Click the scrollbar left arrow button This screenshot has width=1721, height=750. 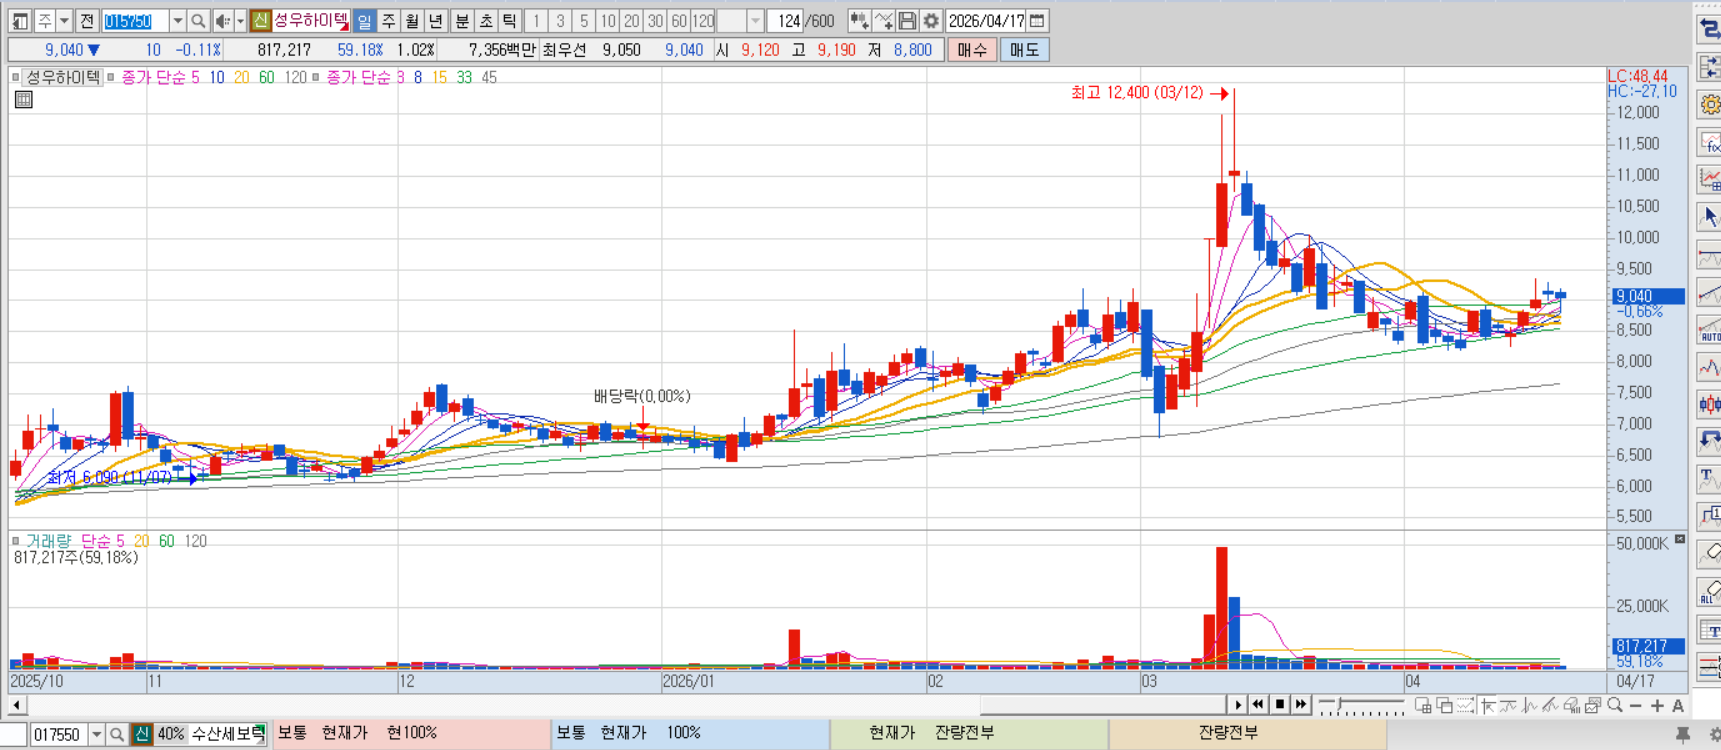coord(17,705)
